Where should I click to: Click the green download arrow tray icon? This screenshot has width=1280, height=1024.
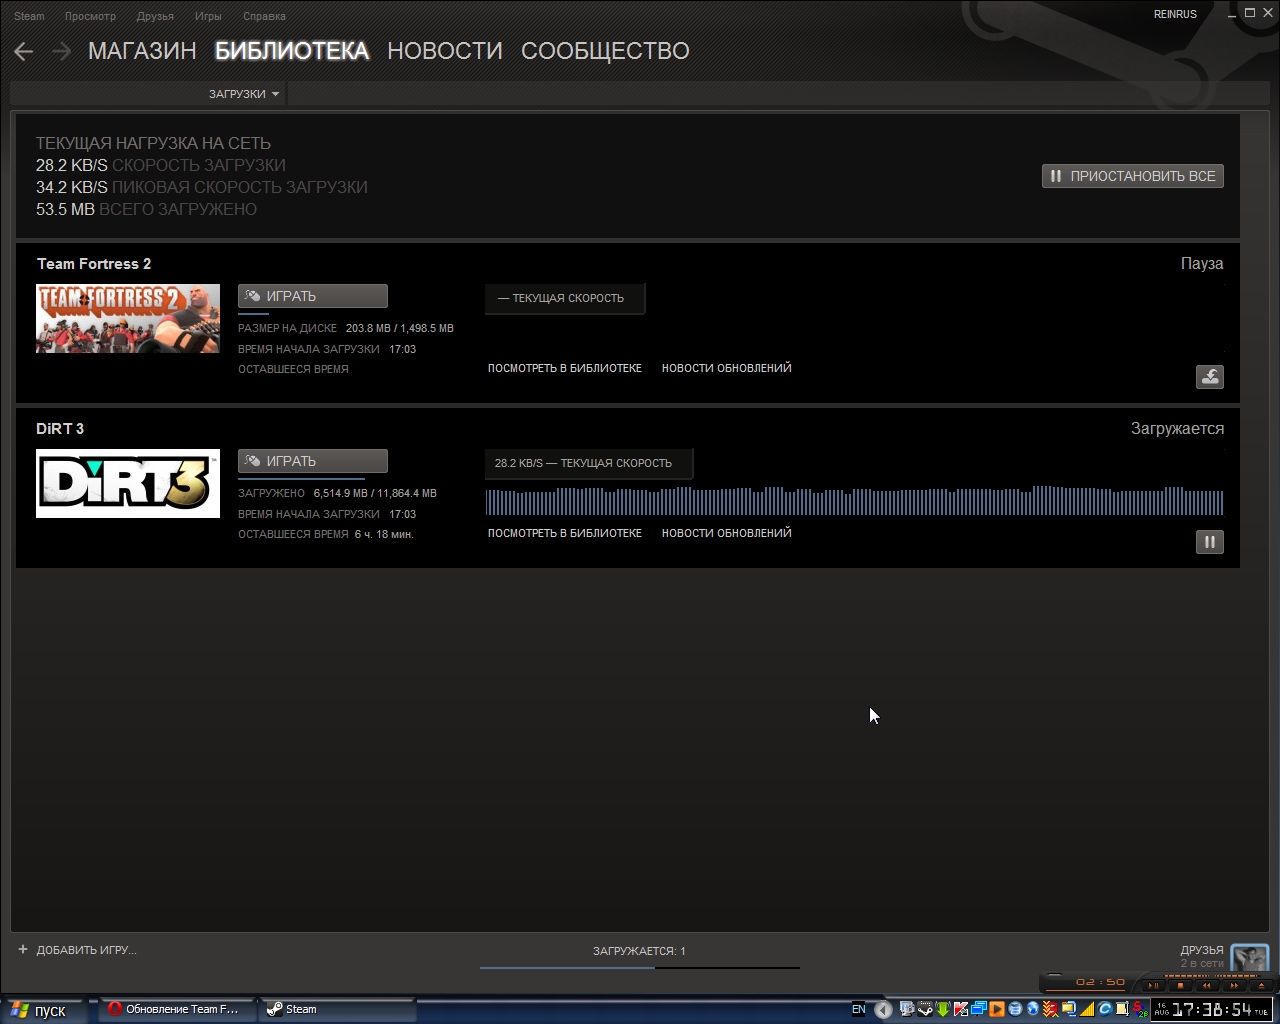pos(943,1009)
